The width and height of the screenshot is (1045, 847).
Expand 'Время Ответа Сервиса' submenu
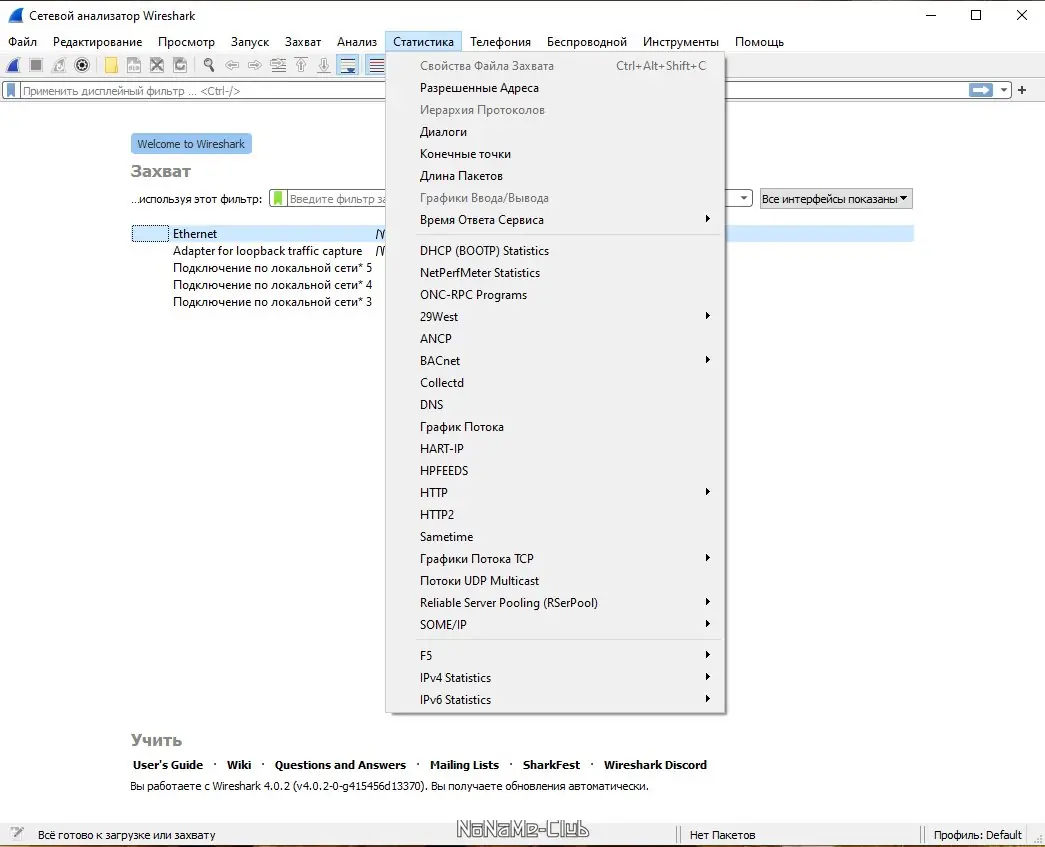[555, 220]
